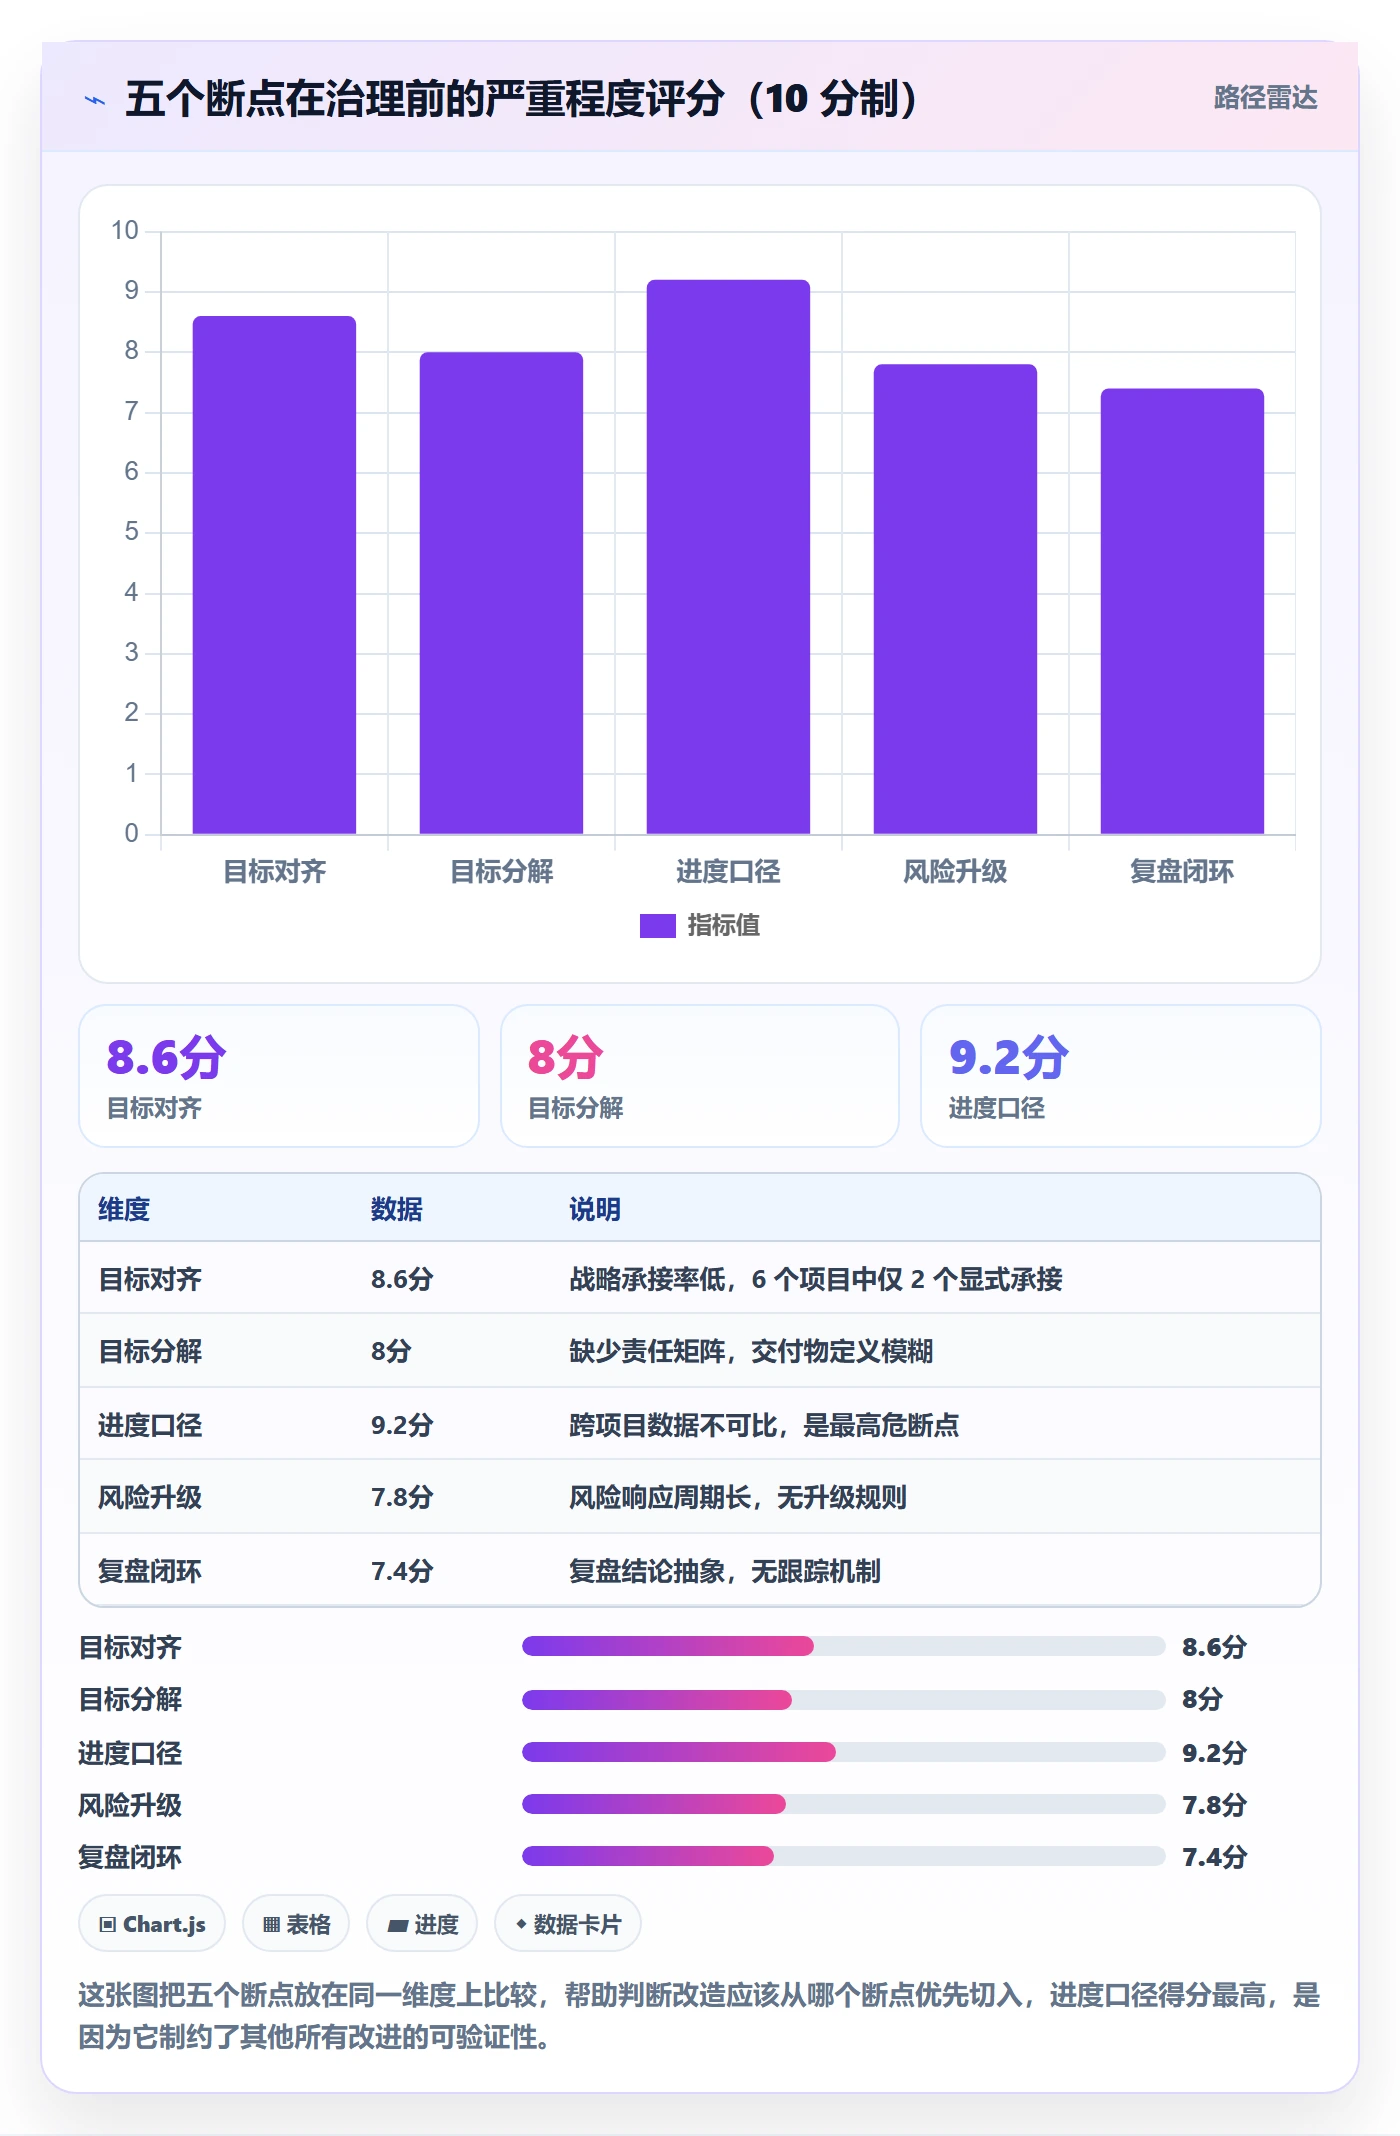This screenshot has height=2136, width=1400.
Task: Click the 9.2分 value in the table
Action: point(402,1425)
